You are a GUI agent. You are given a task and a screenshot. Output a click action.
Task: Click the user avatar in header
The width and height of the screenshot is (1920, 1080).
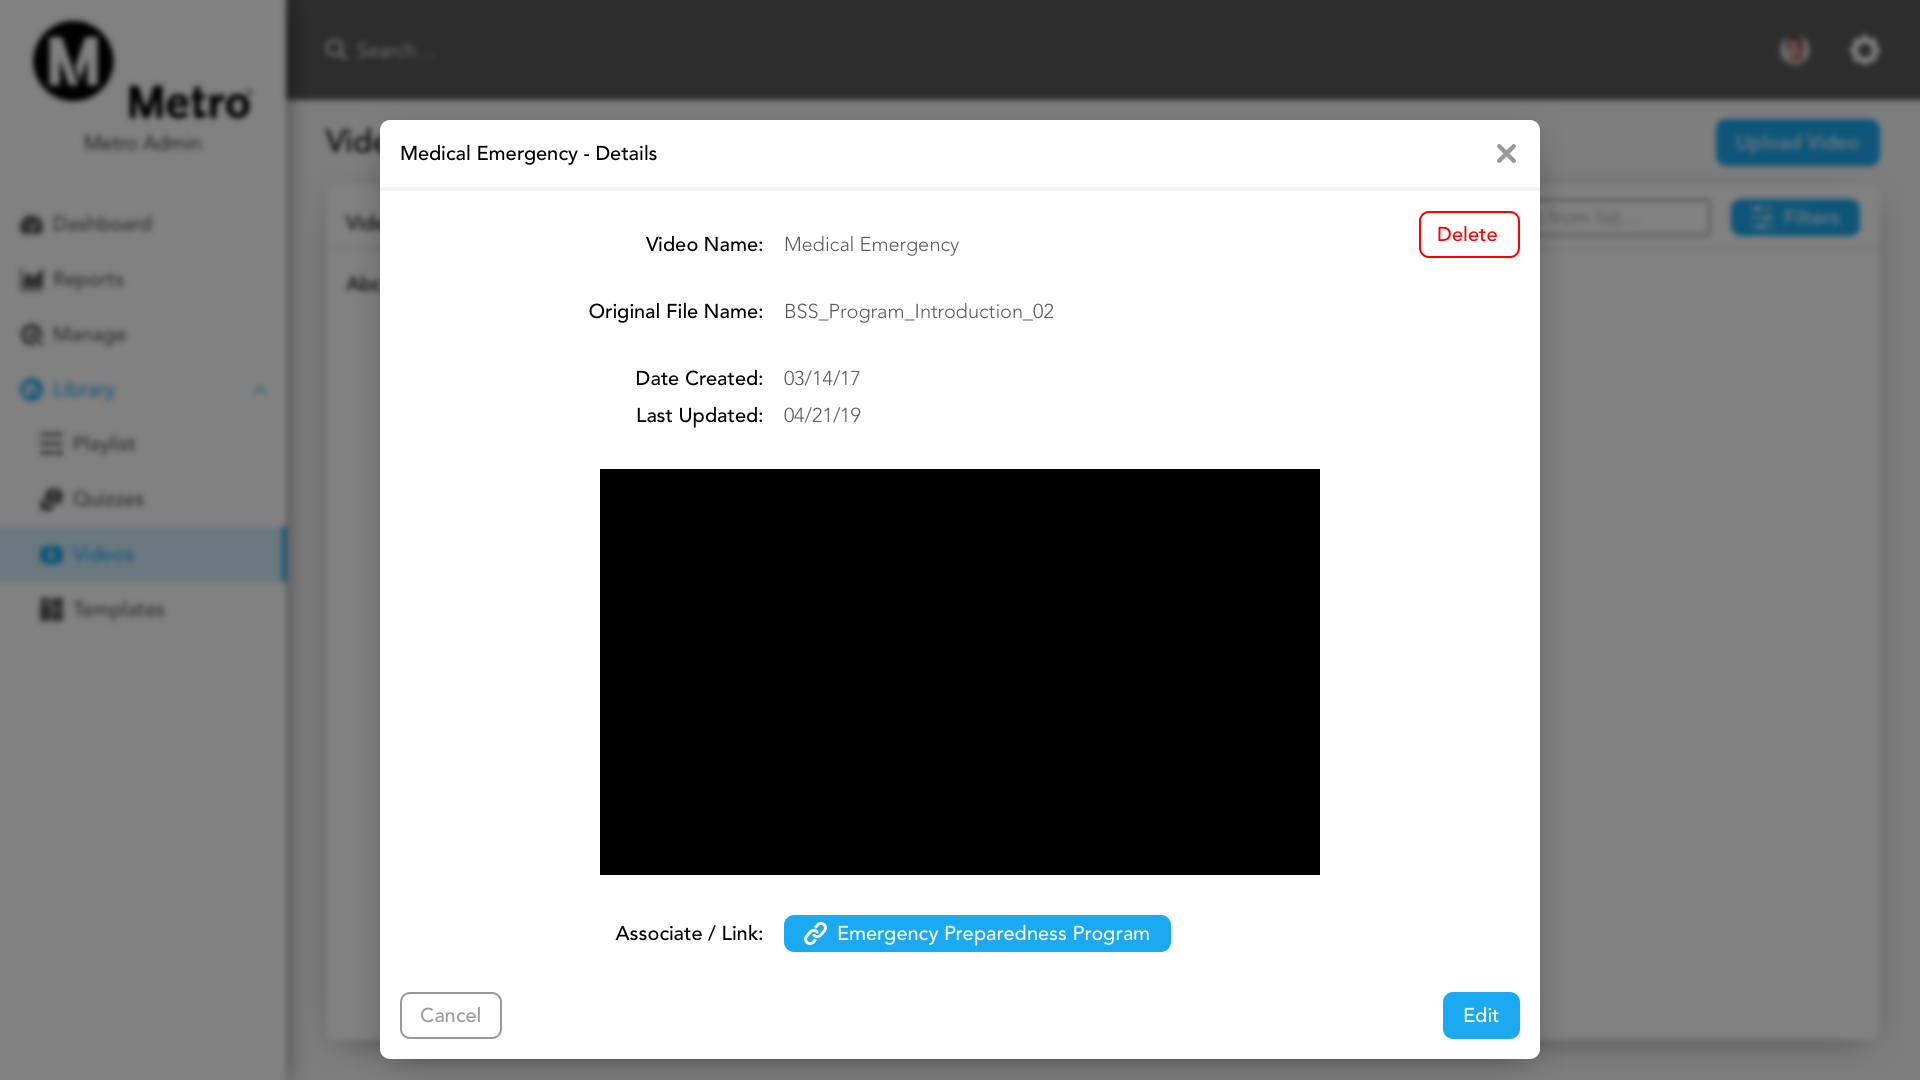tap(1795, 50)
